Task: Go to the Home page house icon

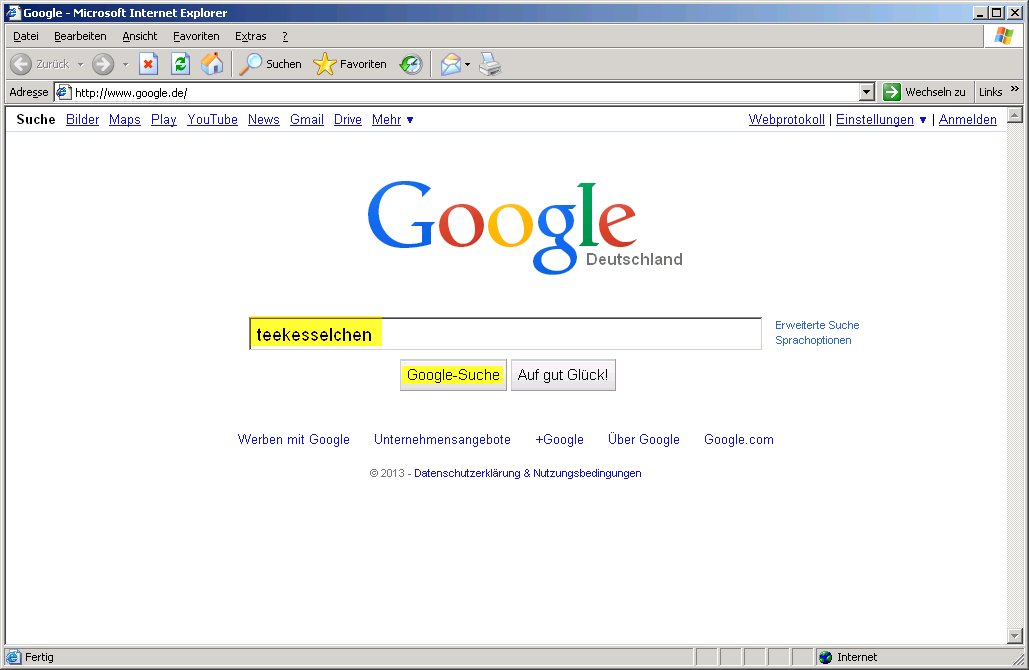Action: pos(211,64)
